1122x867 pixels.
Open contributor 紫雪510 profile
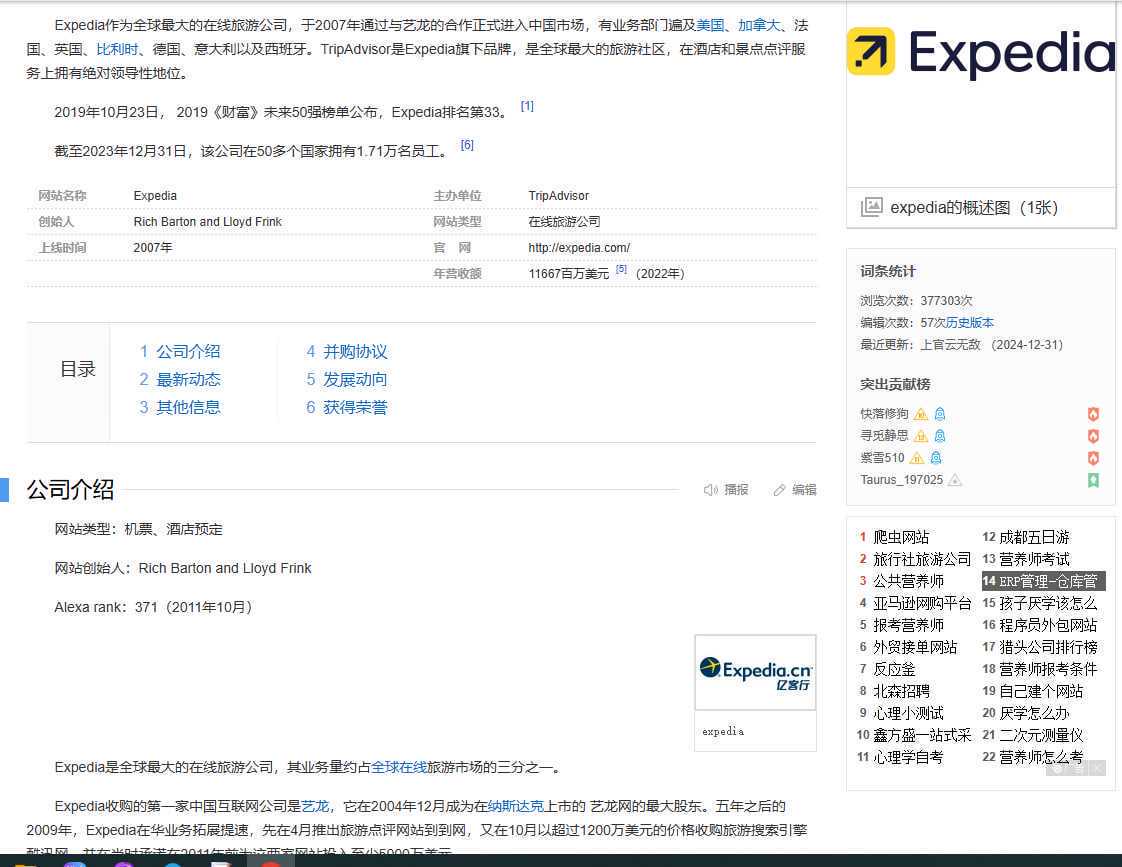[x=882, y=458]
